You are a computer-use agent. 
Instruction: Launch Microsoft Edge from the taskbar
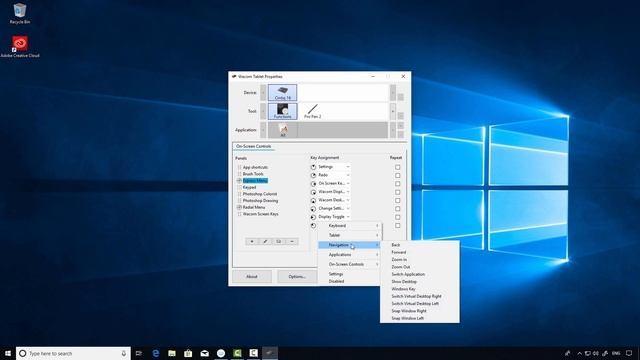pyautogui.click(x=156, y=353)
